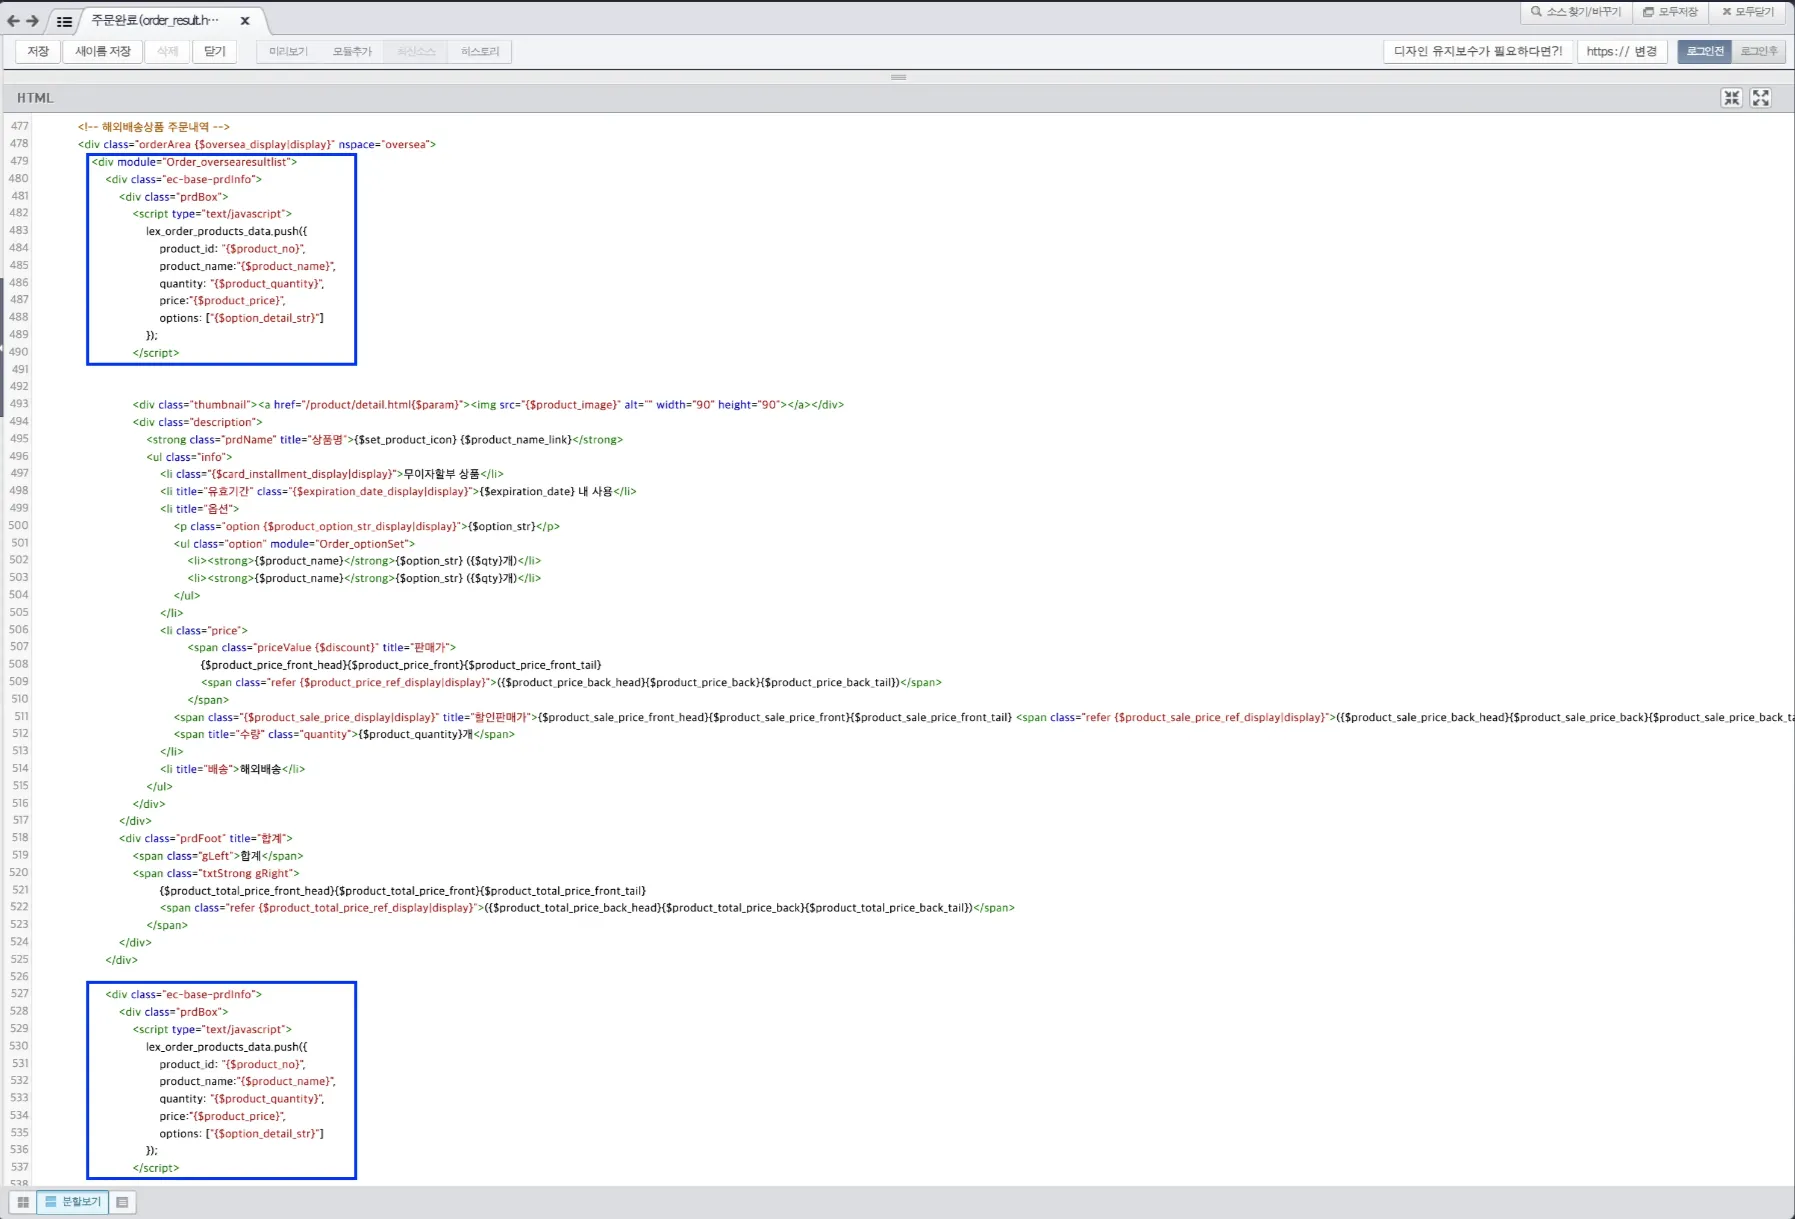This screenshot has width=1795, height=1219.
Task: Click the HTML panel header label
Action: tap(35, 98)
